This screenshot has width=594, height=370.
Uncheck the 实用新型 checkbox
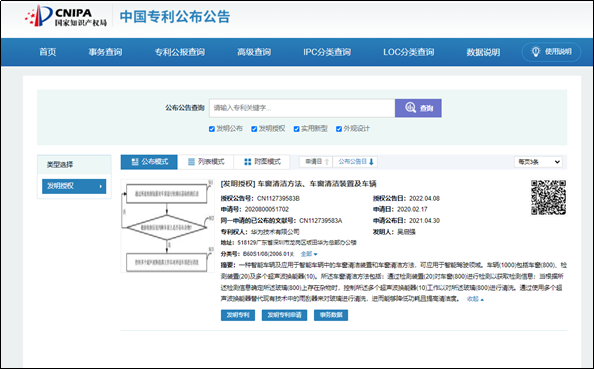[297, 129]
